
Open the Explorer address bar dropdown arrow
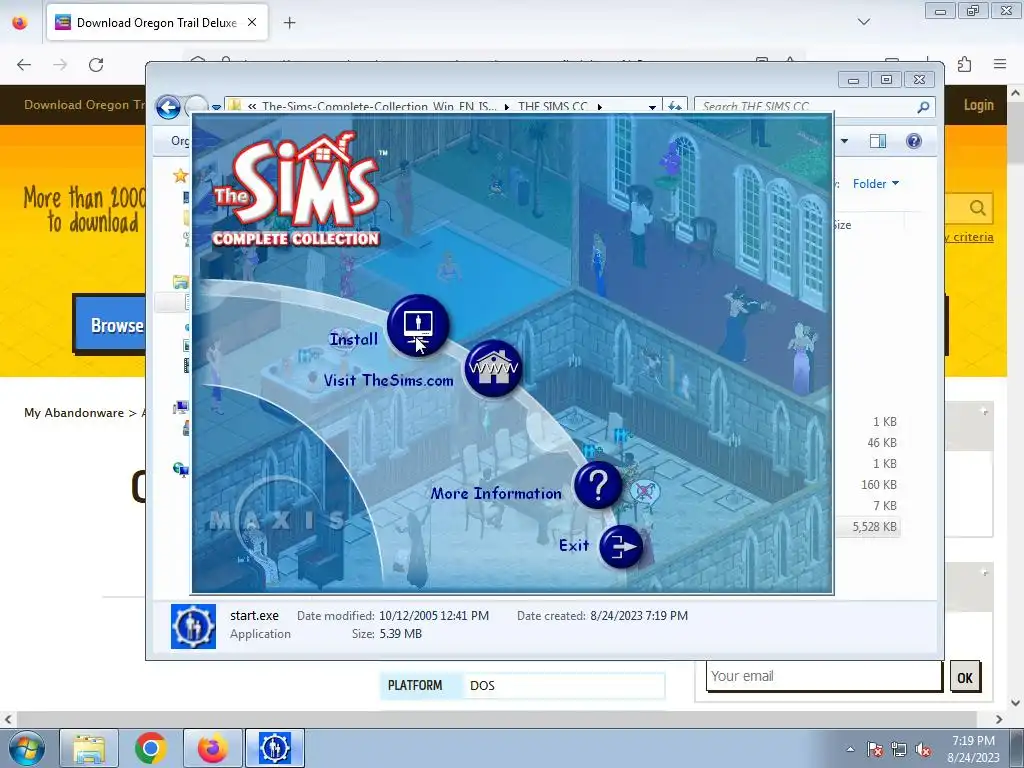pyautogui.click(x=652, y=106)
